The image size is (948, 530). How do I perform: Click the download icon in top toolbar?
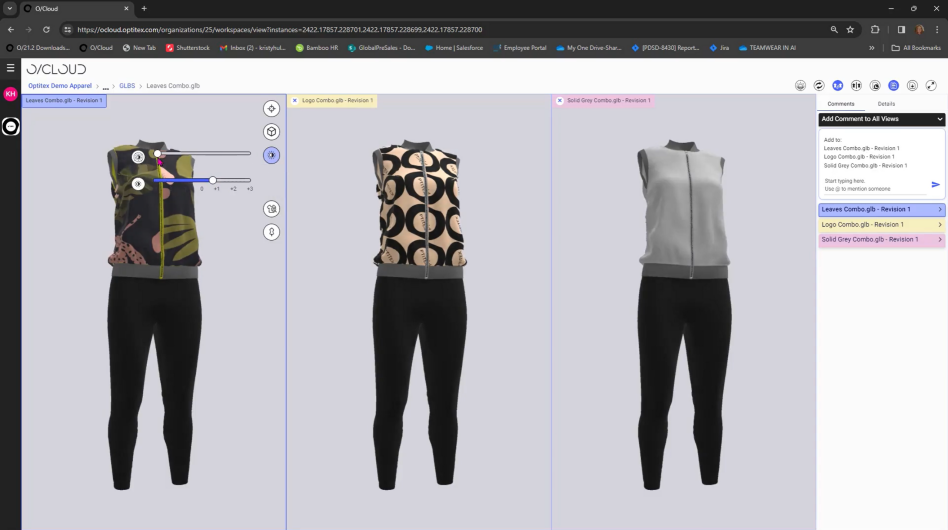click(x=912, y=86)
